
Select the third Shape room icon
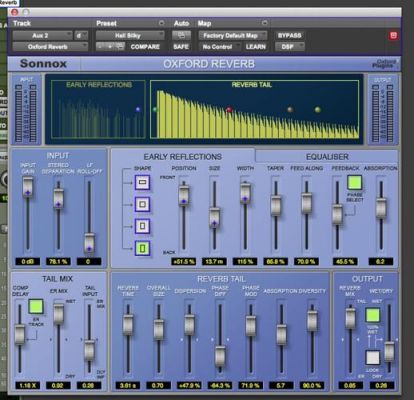[142, 226]
